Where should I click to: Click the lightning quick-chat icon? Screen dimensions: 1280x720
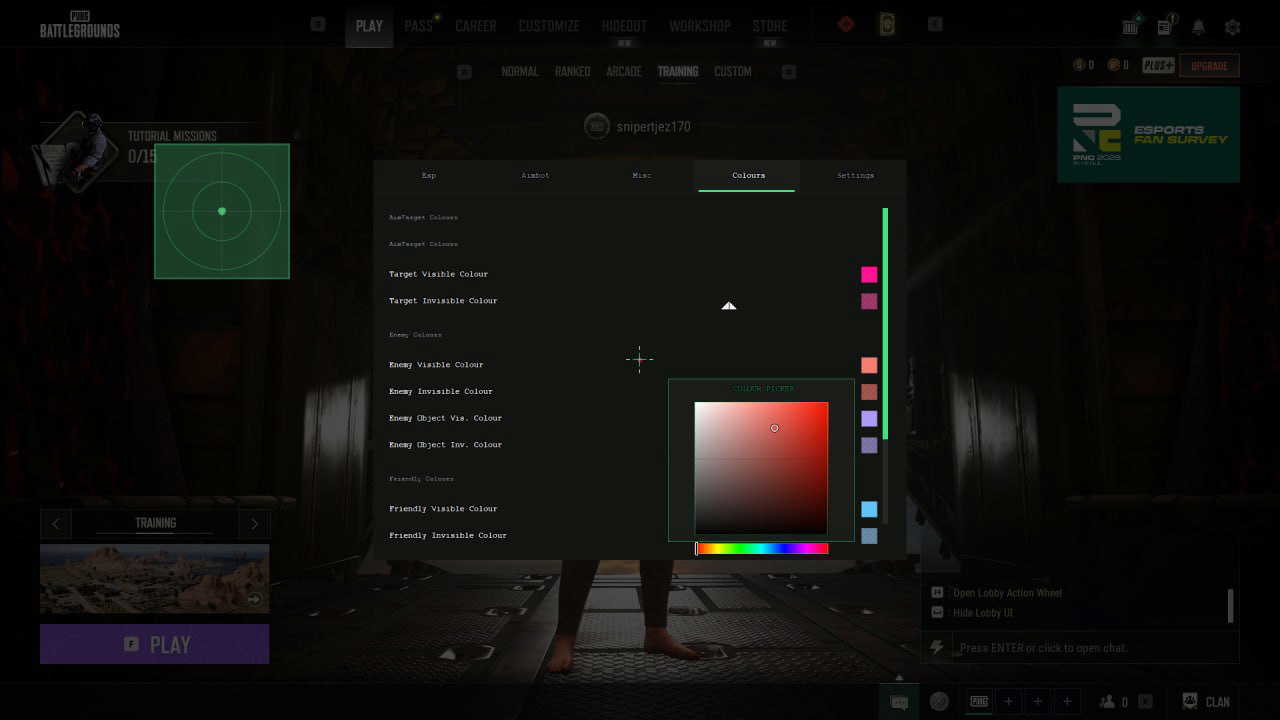tap(937, 648)
